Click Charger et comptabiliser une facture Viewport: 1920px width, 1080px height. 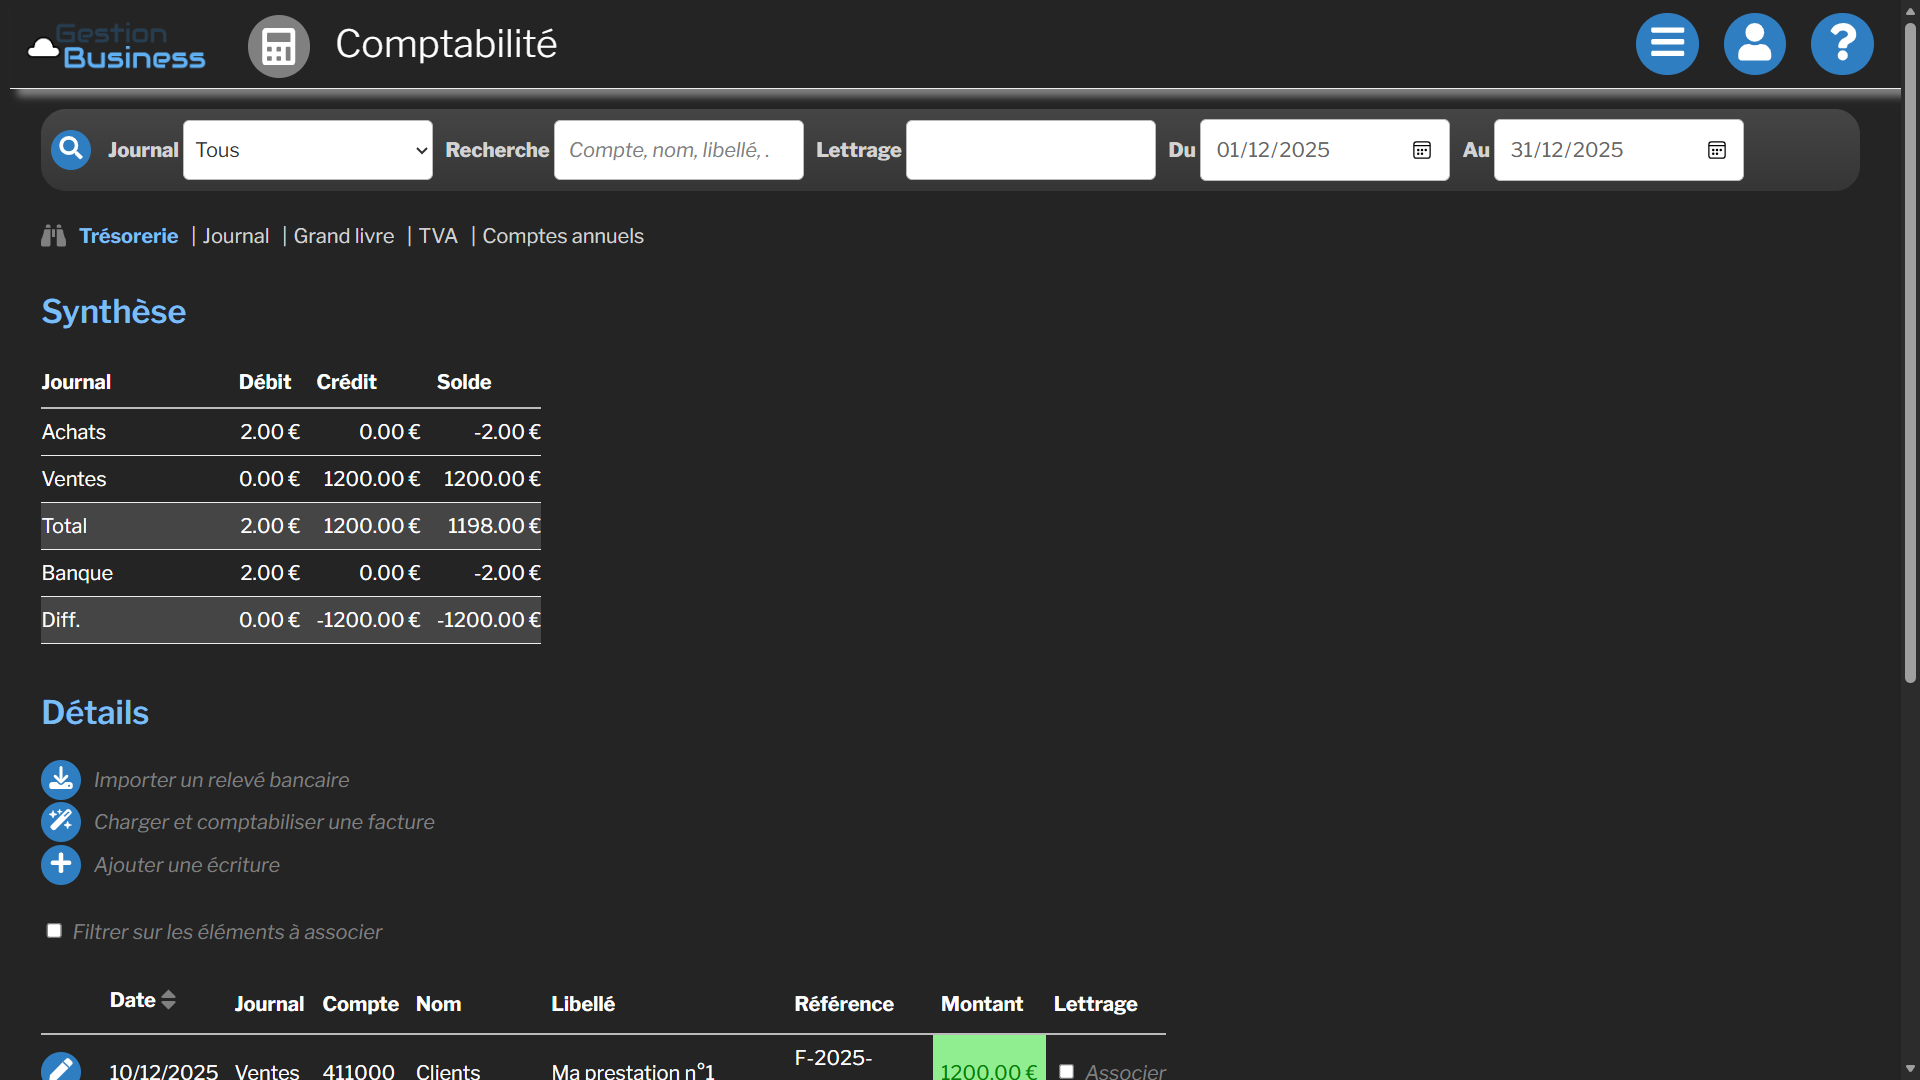click(x=264, y=822)
